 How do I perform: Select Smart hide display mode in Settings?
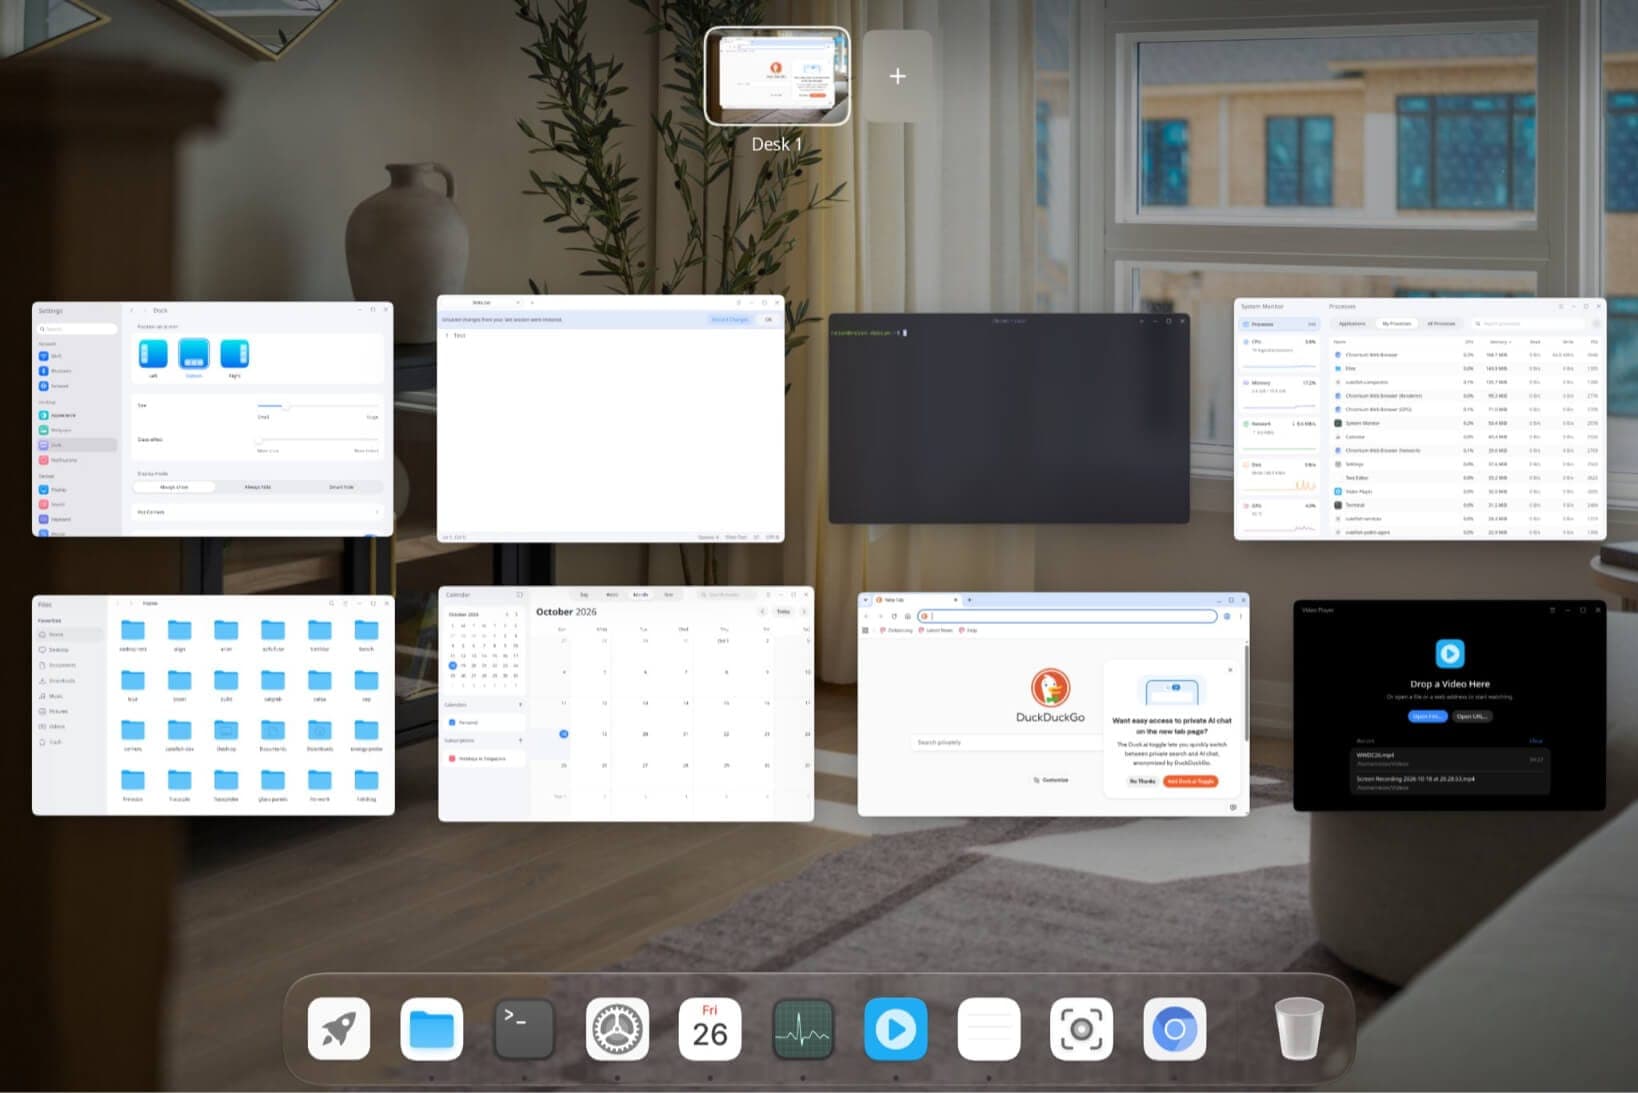click(341, 487)
